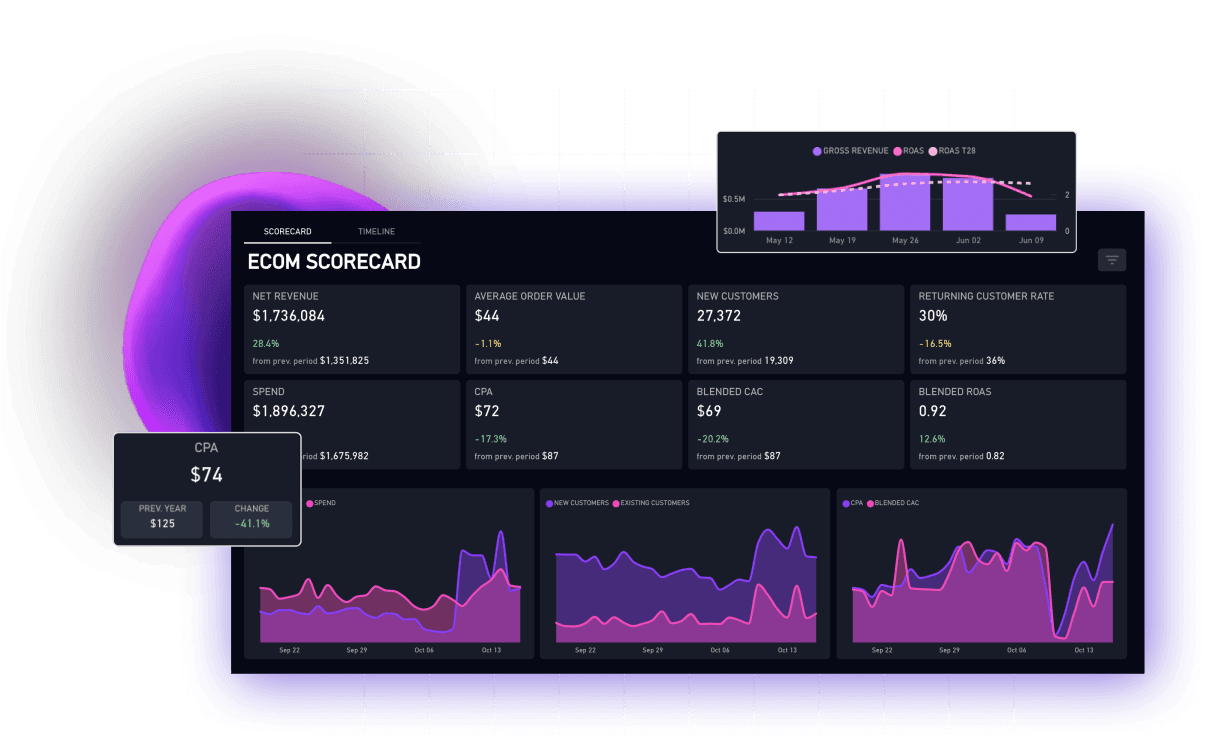Click the PREV. YEAR value in CPA tooltip

point(160,519)
